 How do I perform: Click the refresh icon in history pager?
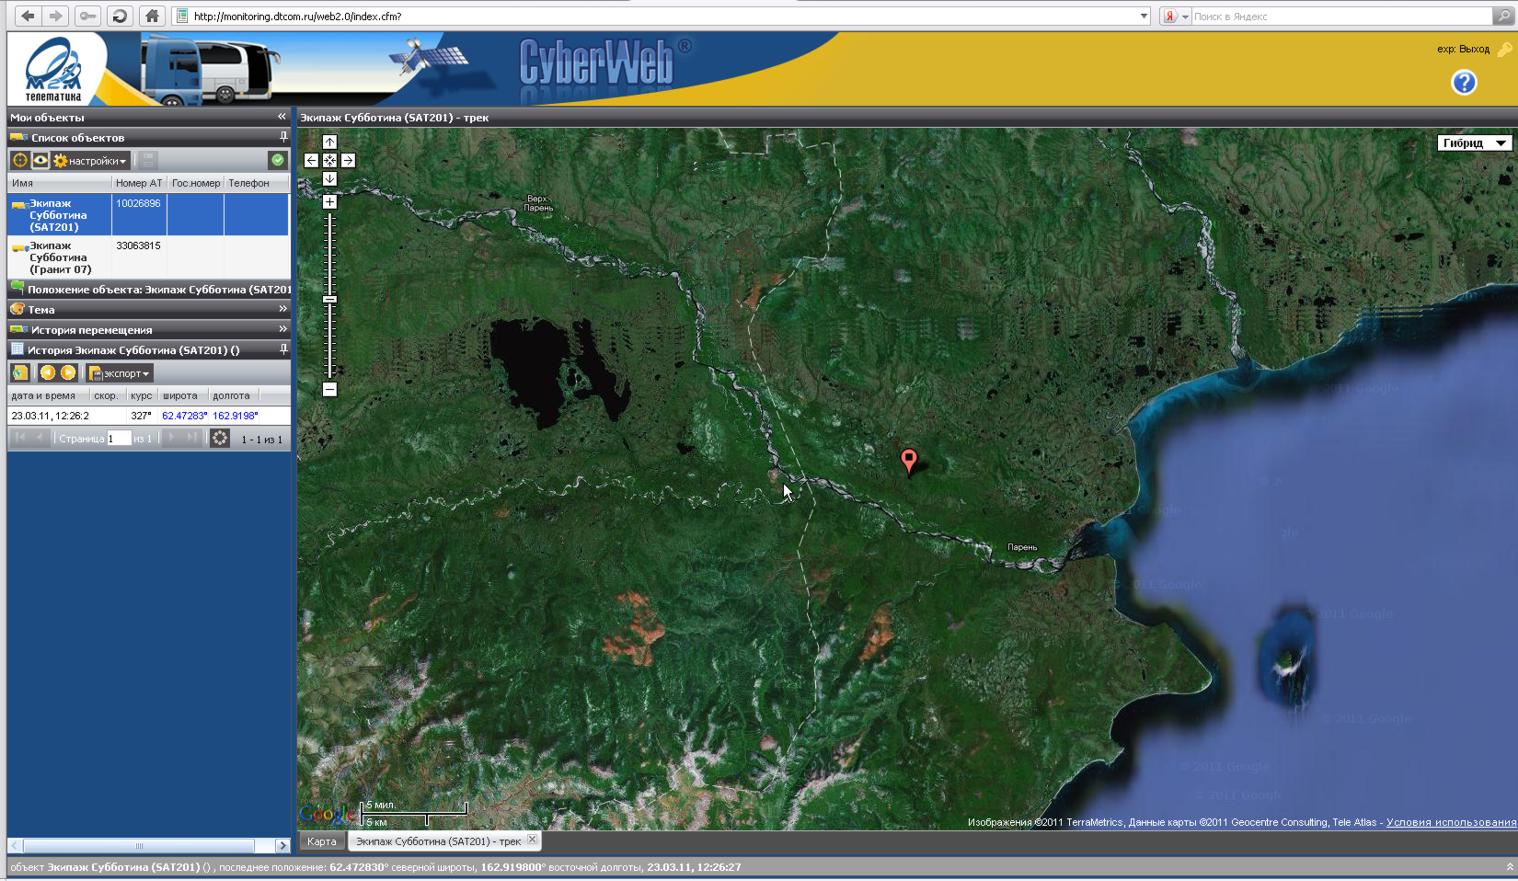pyautogui.click(x=220, y=438)
